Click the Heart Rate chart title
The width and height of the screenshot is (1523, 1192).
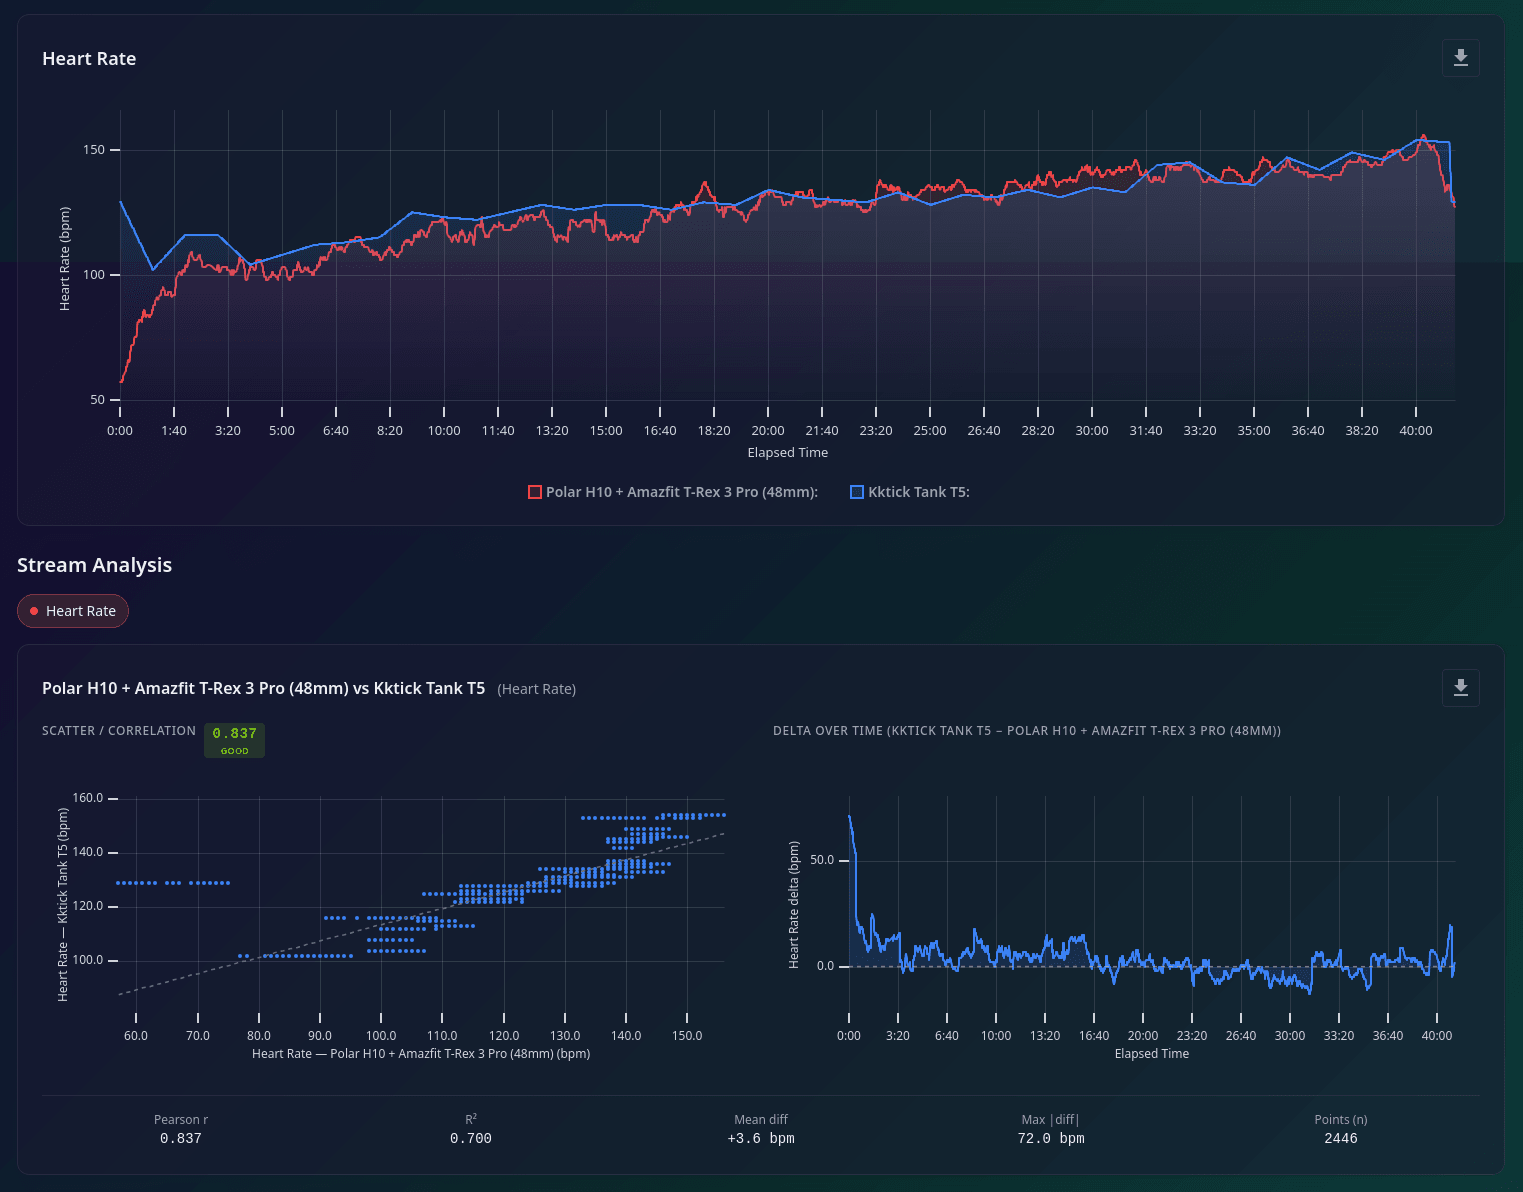click(x=89, y=59)
